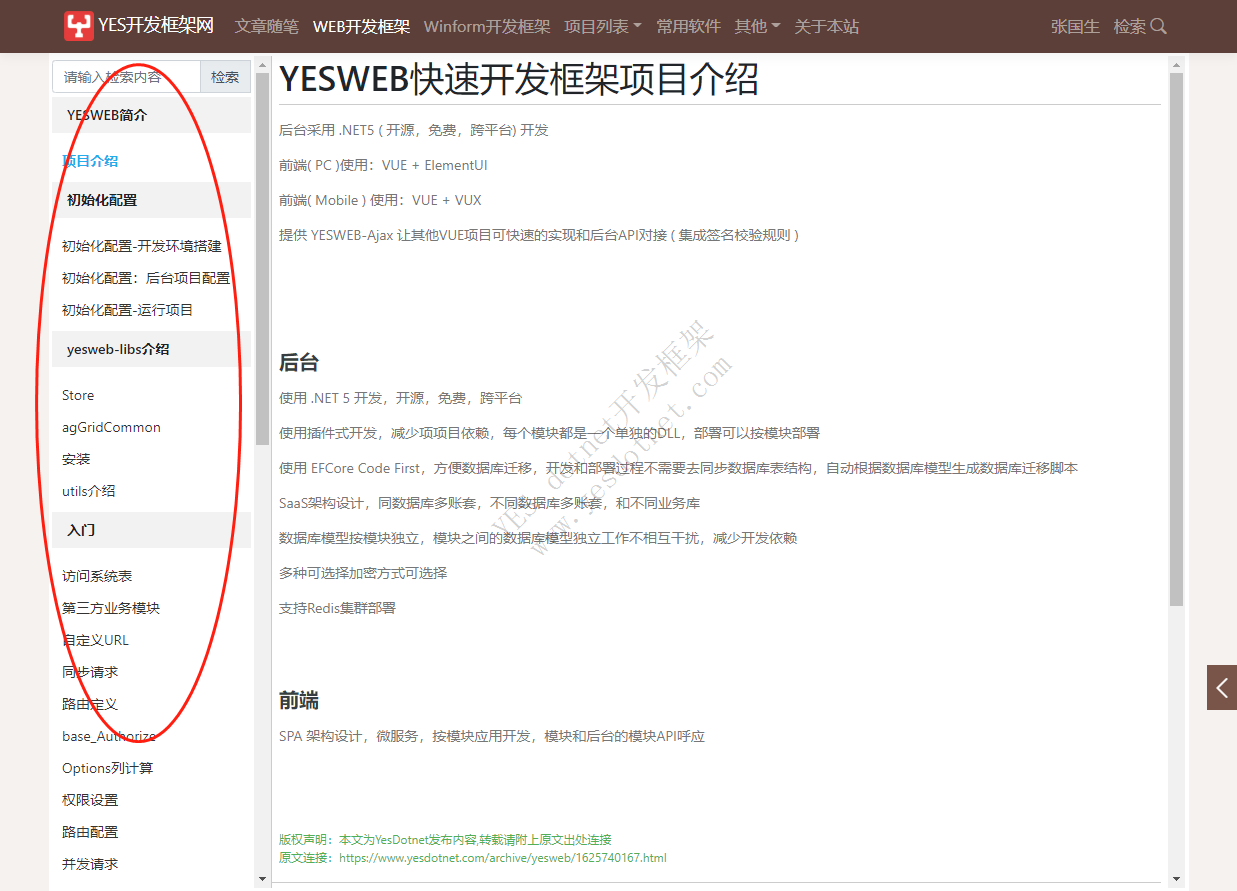Open the 同步请求 sidebar entry

[90, 672]
